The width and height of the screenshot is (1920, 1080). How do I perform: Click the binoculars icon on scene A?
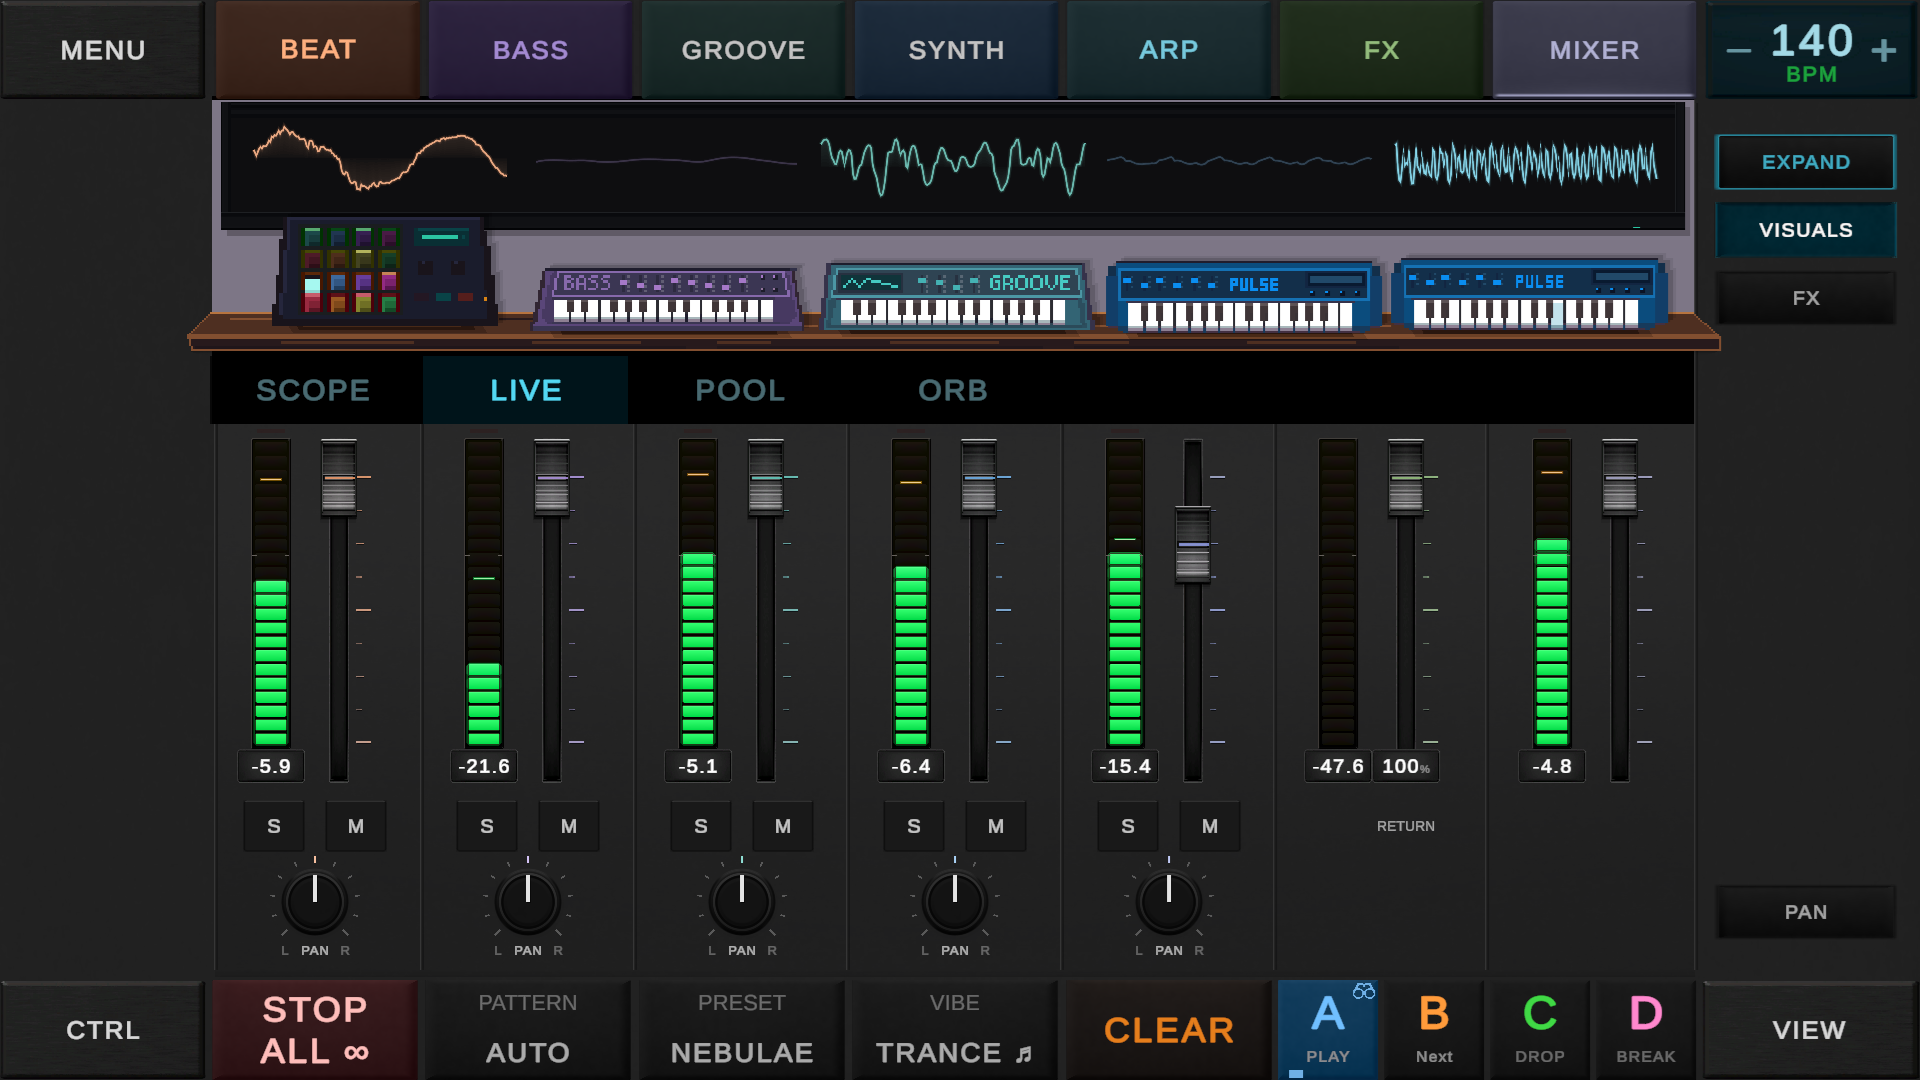[1364, 991]
